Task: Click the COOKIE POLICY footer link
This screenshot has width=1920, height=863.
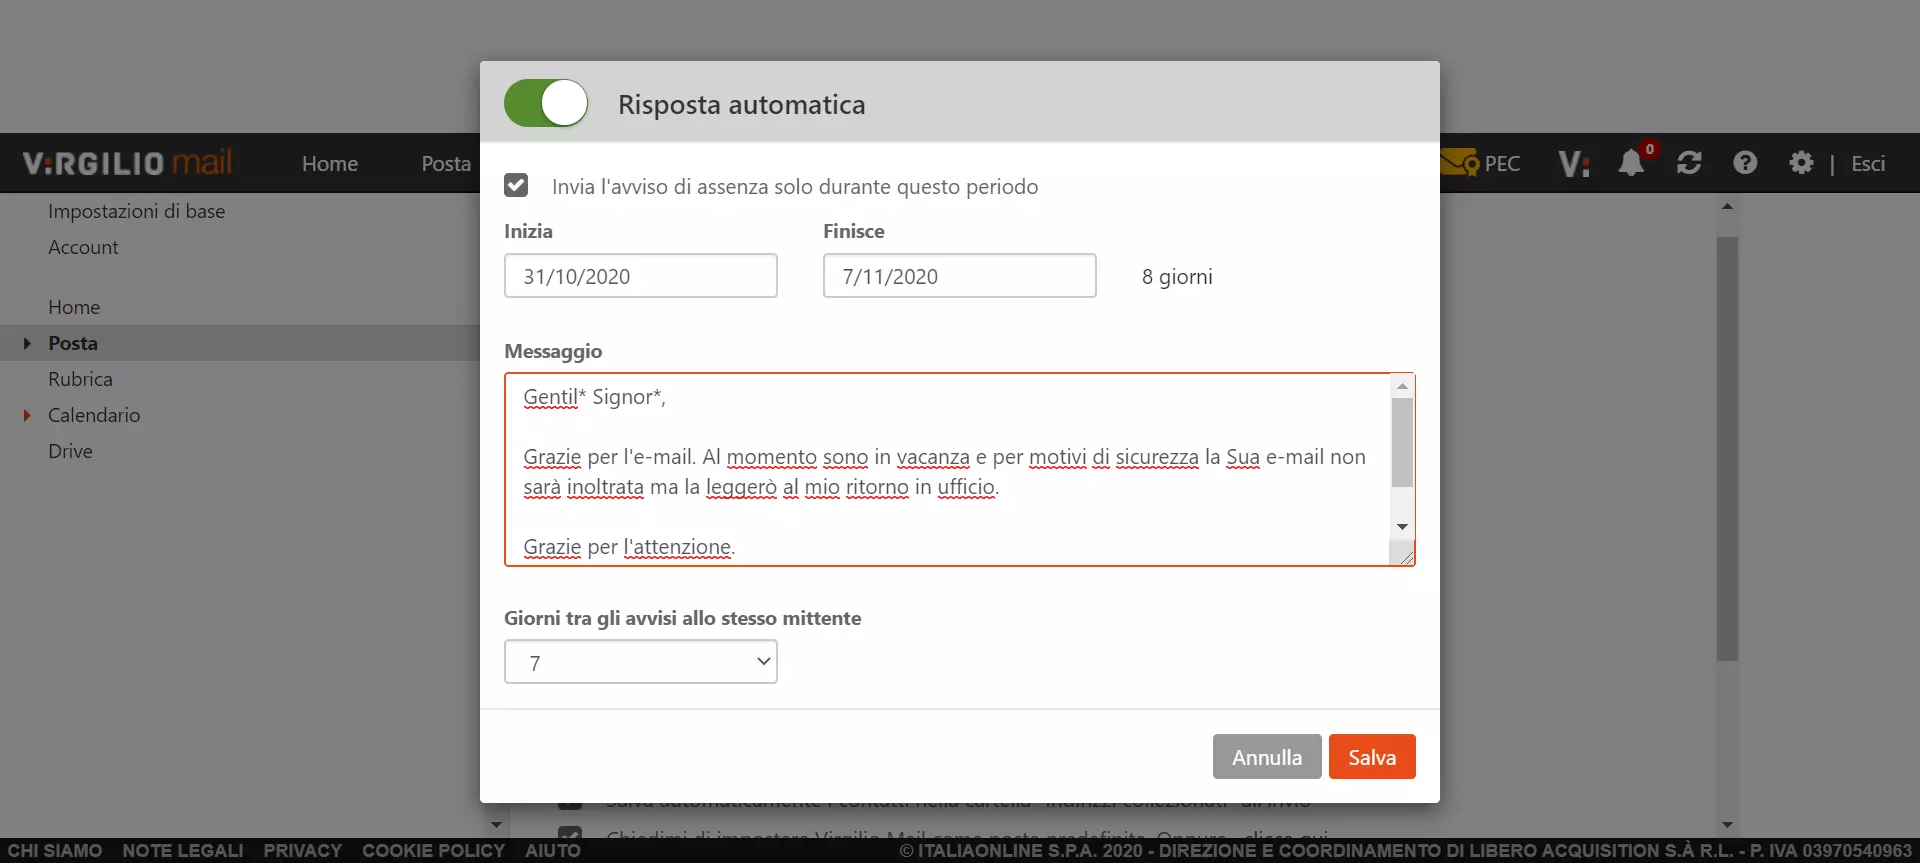Action: point(434,851)
